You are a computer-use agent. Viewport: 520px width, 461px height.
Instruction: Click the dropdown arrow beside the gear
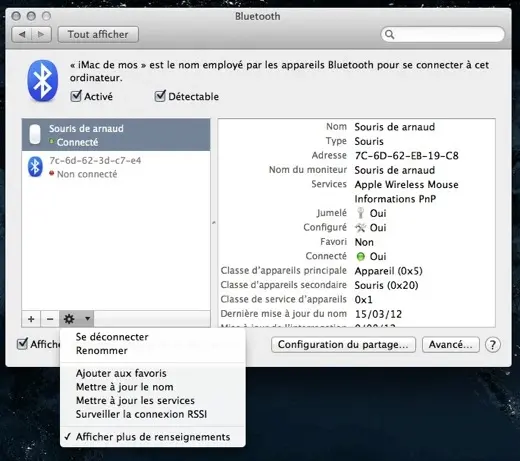(87, 319)
